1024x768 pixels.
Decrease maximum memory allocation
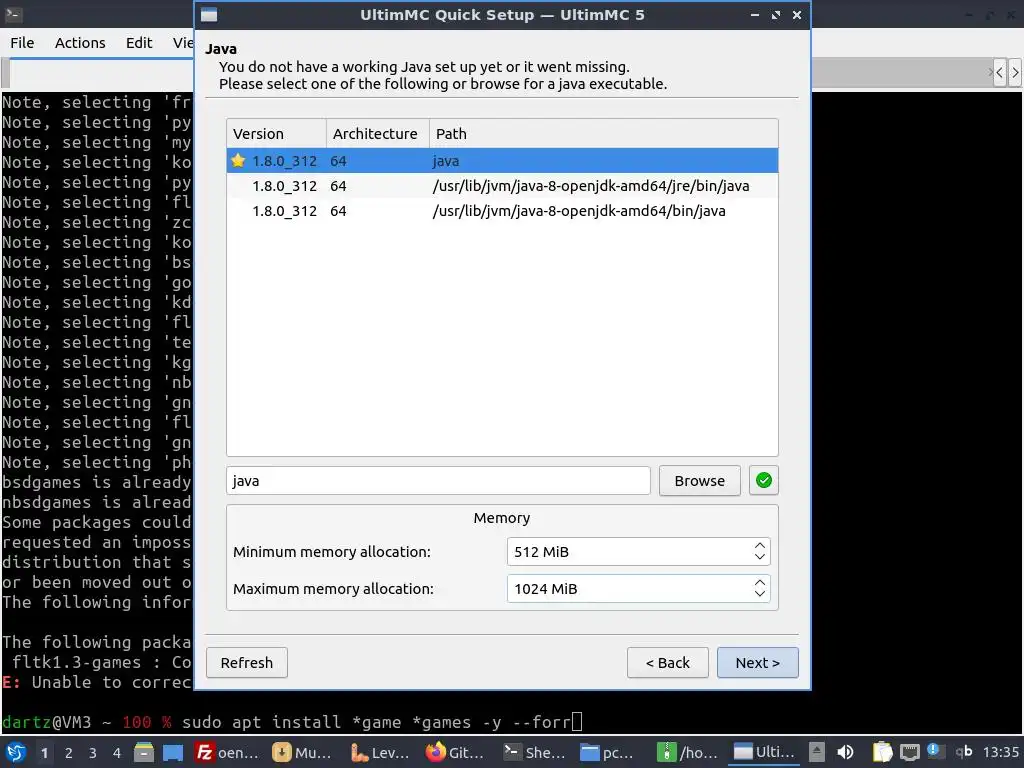click(760, 594)
